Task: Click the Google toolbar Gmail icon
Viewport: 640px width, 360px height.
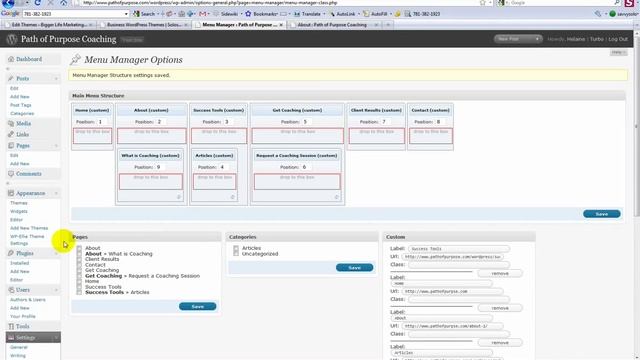Action: coord(202,14)
